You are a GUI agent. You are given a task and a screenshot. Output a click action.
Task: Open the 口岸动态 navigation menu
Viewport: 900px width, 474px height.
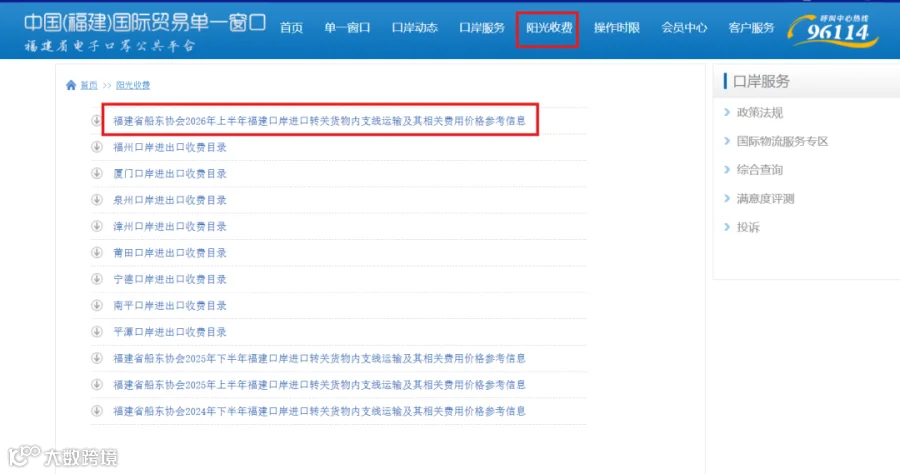click(x=414, y=28)
